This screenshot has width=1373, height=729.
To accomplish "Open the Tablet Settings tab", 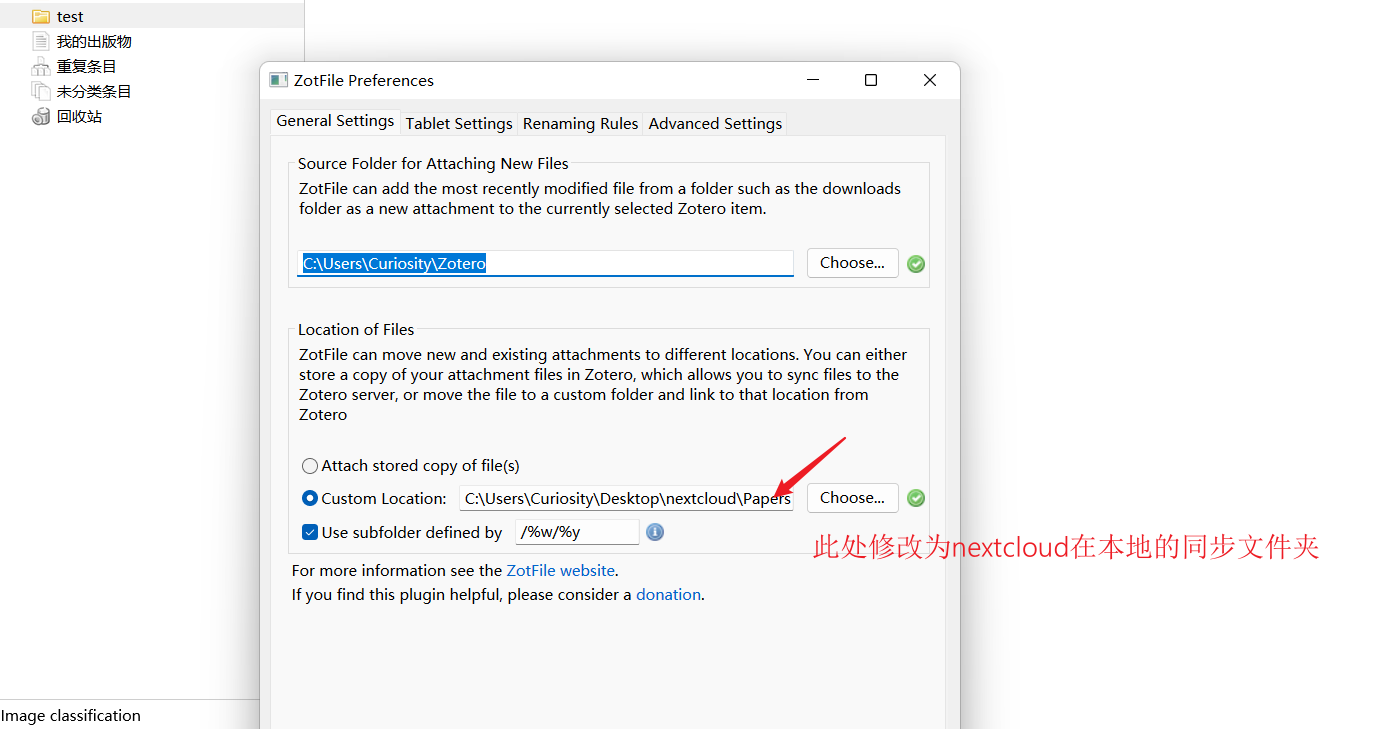I will click(x=459, y=124).
